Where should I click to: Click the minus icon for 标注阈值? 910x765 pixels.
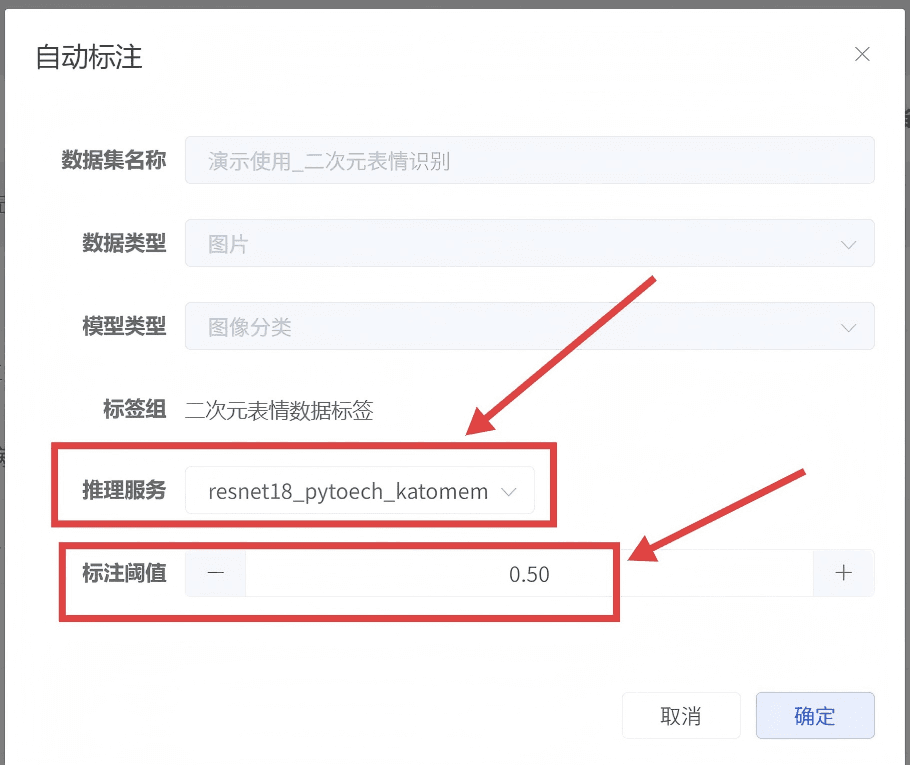(216, 573)
